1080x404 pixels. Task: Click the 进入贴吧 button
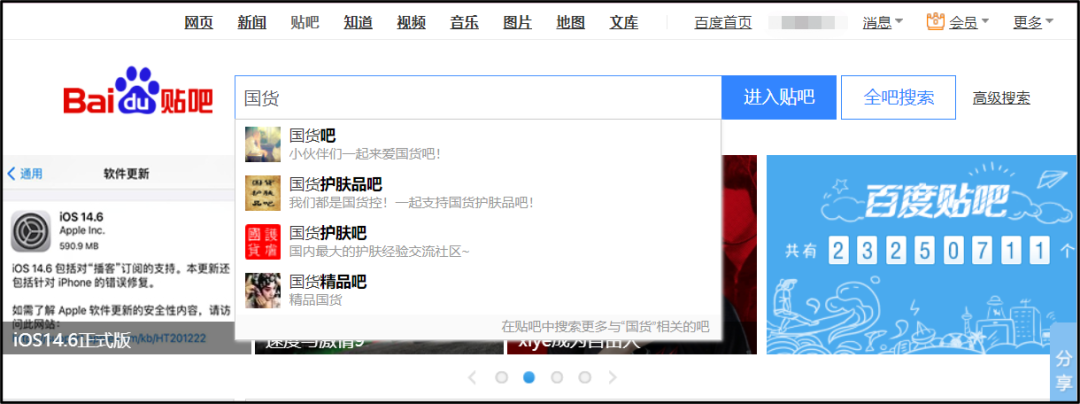(779, 97)
